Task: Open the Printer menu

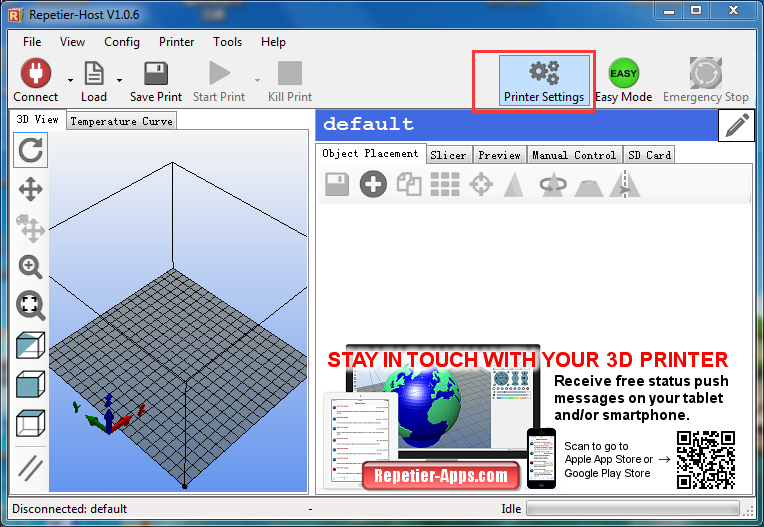Action: pos(176,42)
